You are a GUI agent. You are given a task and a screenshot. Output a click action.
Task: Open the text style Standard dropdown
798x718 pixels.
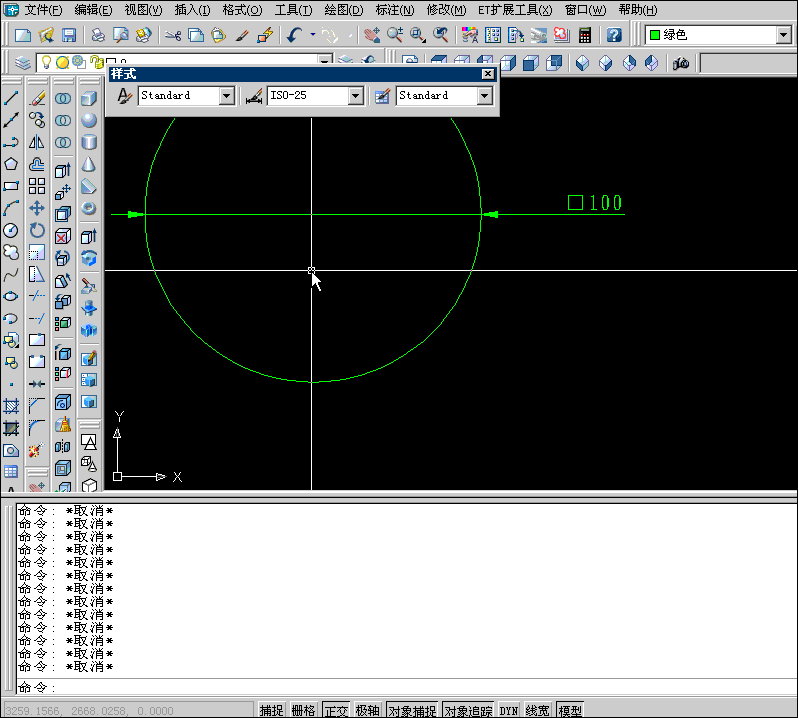tap(226, 96)
